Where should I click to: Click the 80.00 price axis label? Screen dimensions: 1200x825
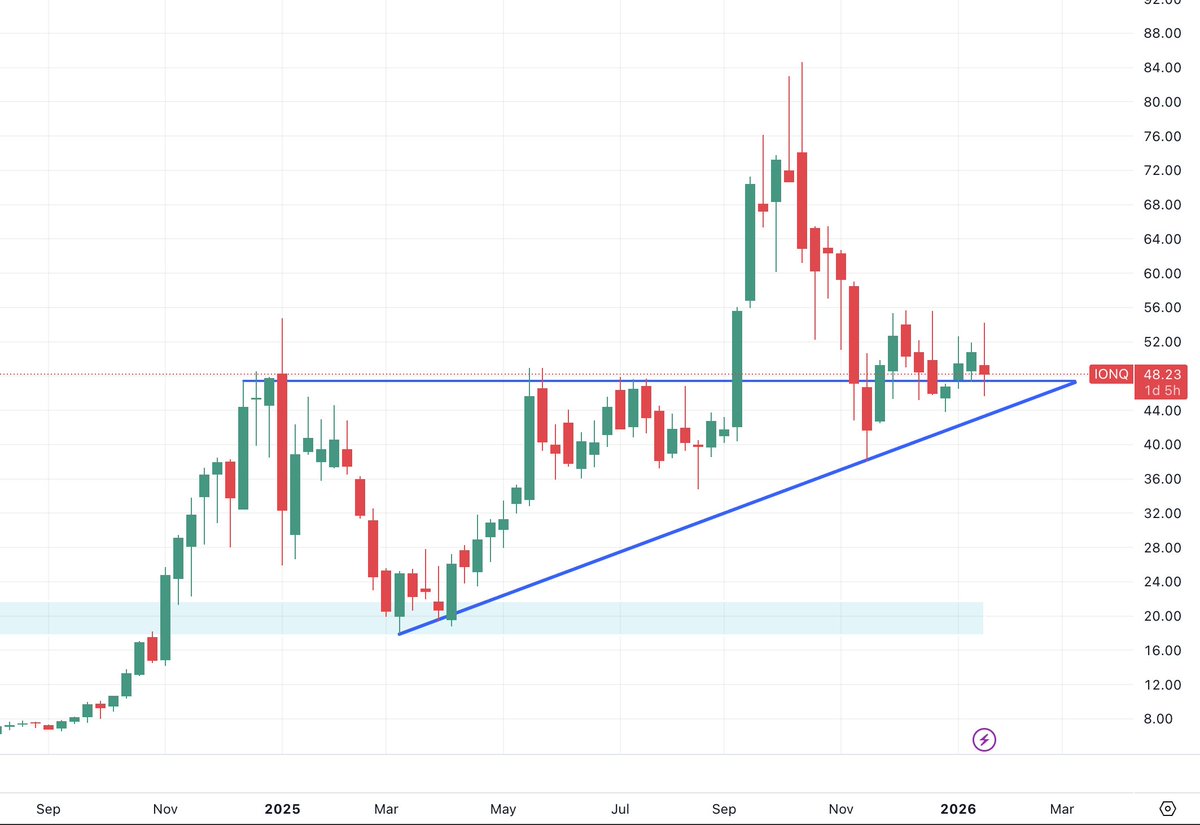point(1162,102)
